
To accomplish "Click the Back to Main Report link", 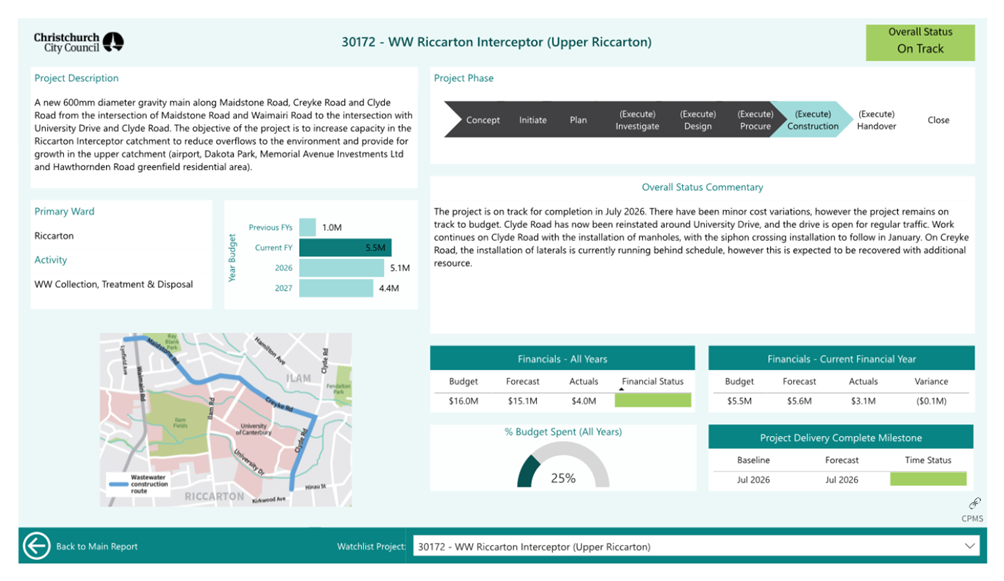I will [97, 547].
